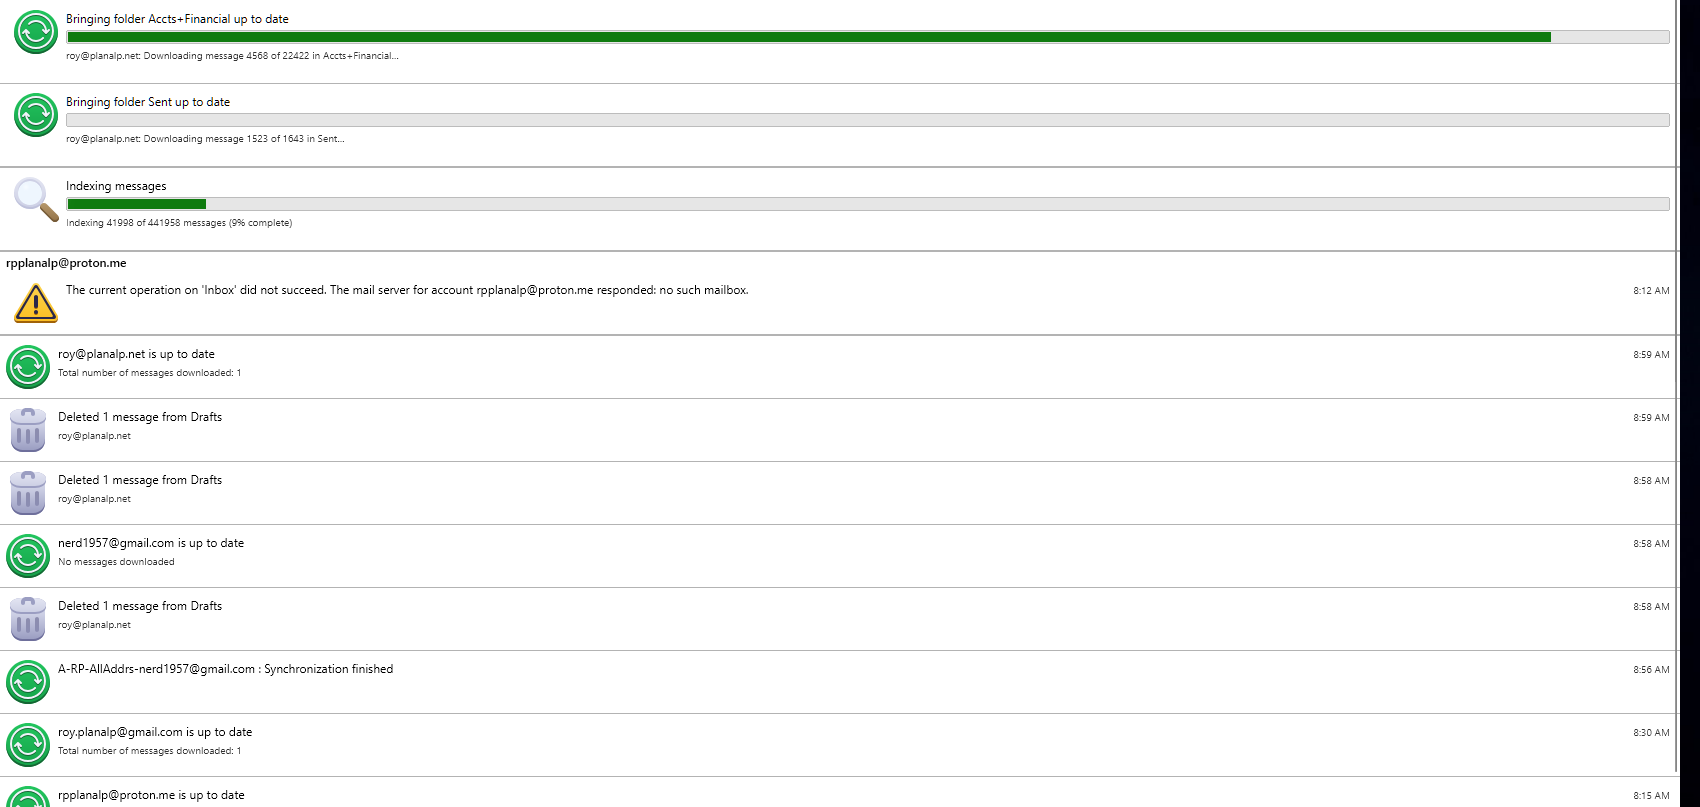Select 'Deleted 1 message from Drafts' at 8:59 AM
The image size is (1700, 807).
tap(140, 417)
